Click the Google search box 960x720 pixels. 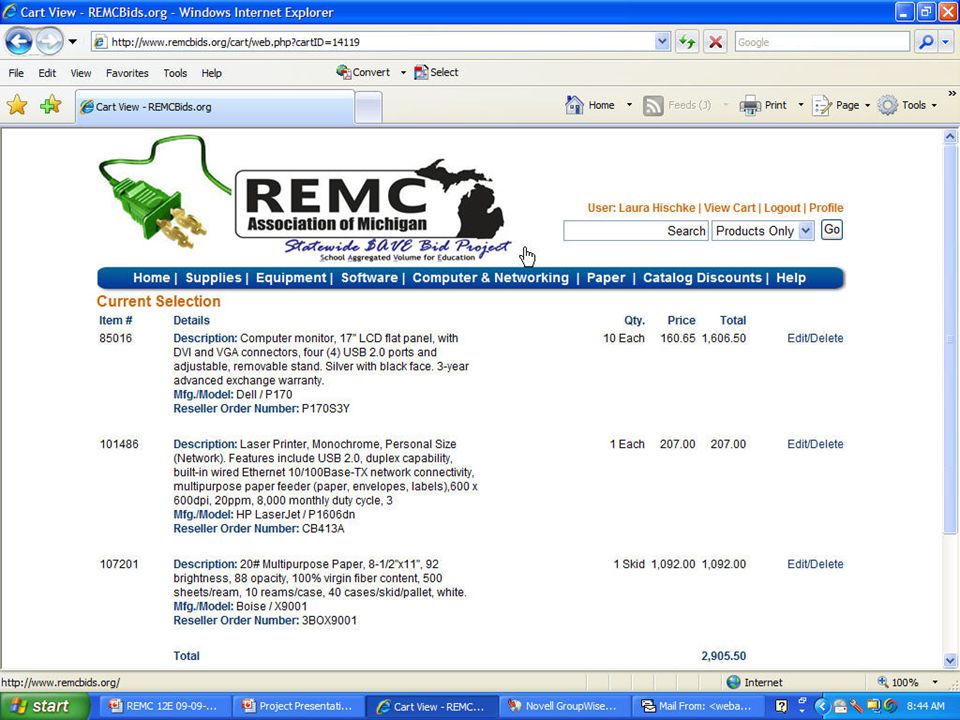click(x=822, y=42)
